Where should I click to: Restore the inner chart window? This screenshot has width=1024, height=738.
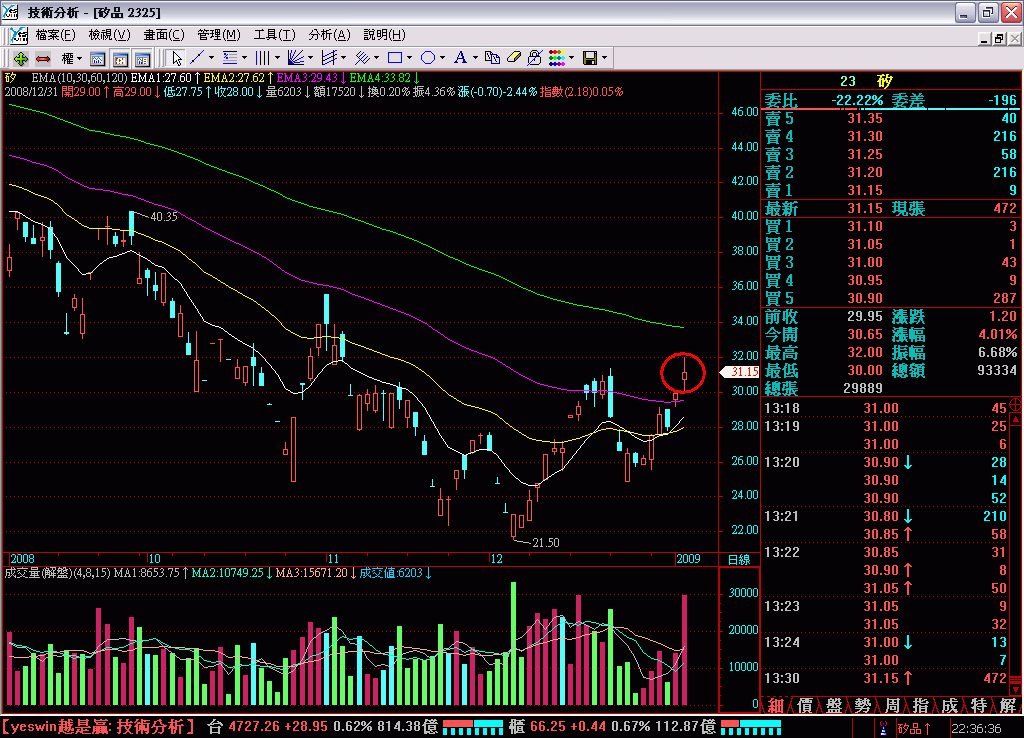999,39
